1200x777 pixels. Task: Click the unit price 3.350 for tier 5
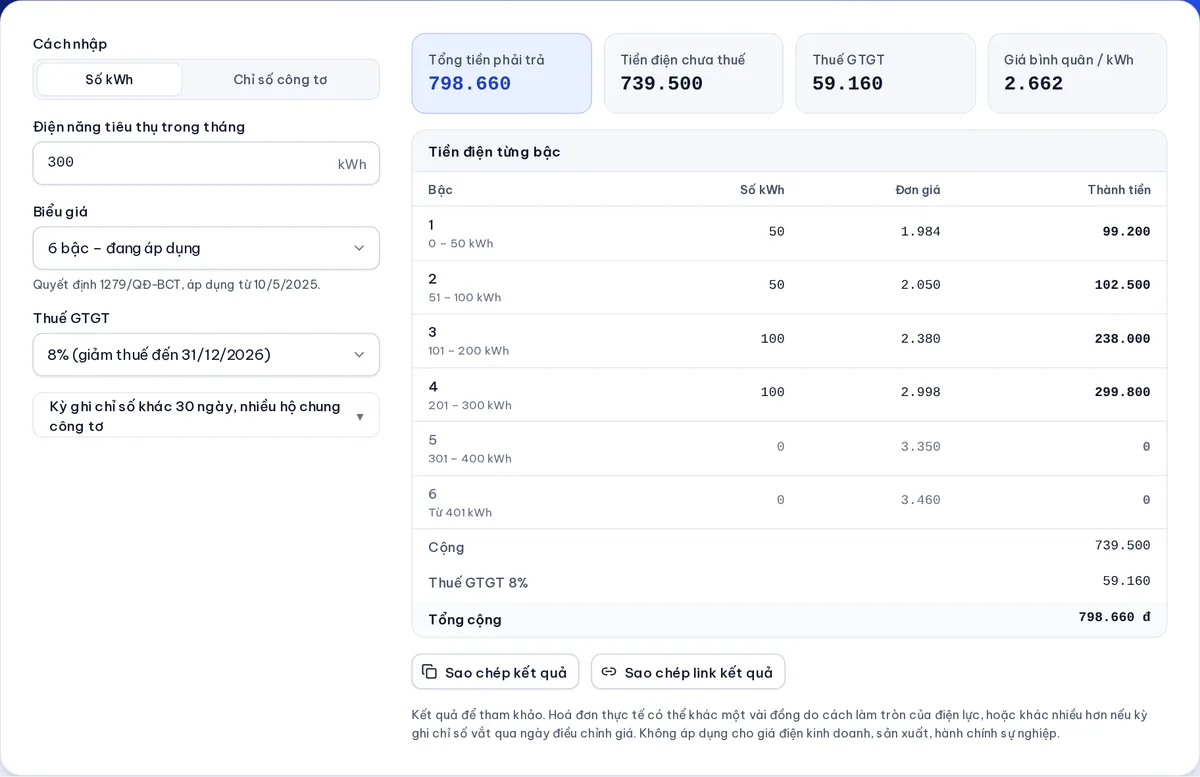click(920, 447)
